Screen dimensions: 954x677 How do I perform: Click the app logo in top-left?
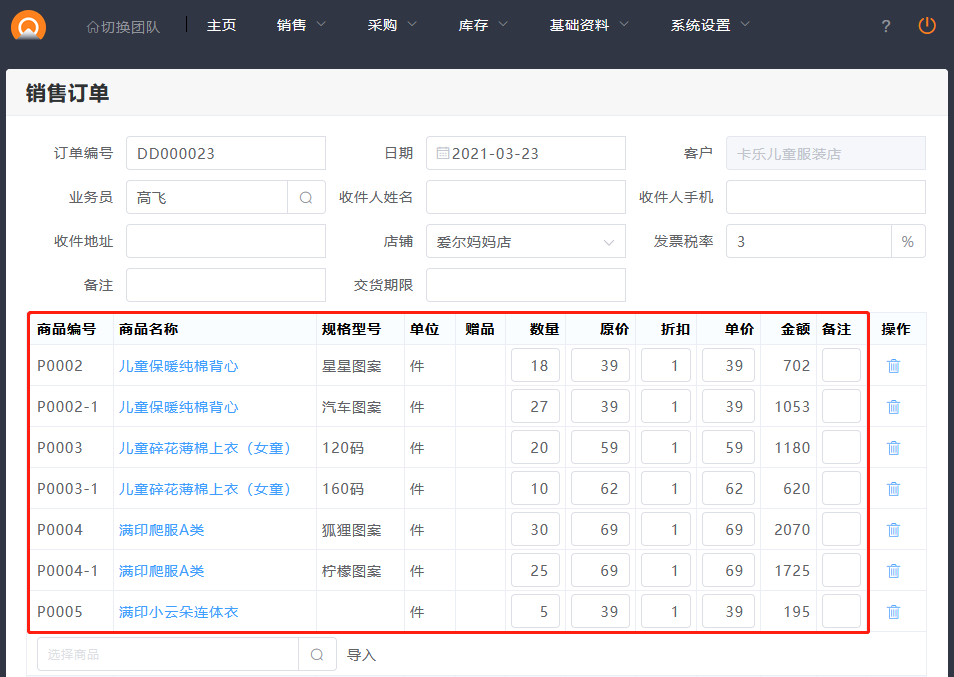pyautogui.click(x=28, y=25)
